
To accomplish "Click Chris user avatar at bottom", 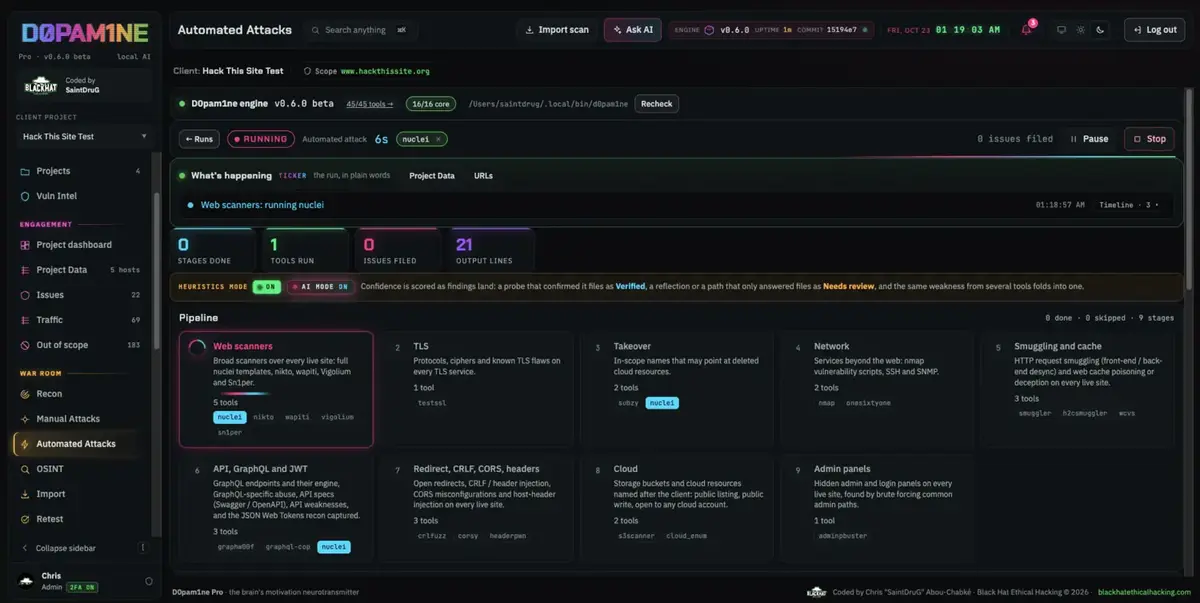I will 26,581.
